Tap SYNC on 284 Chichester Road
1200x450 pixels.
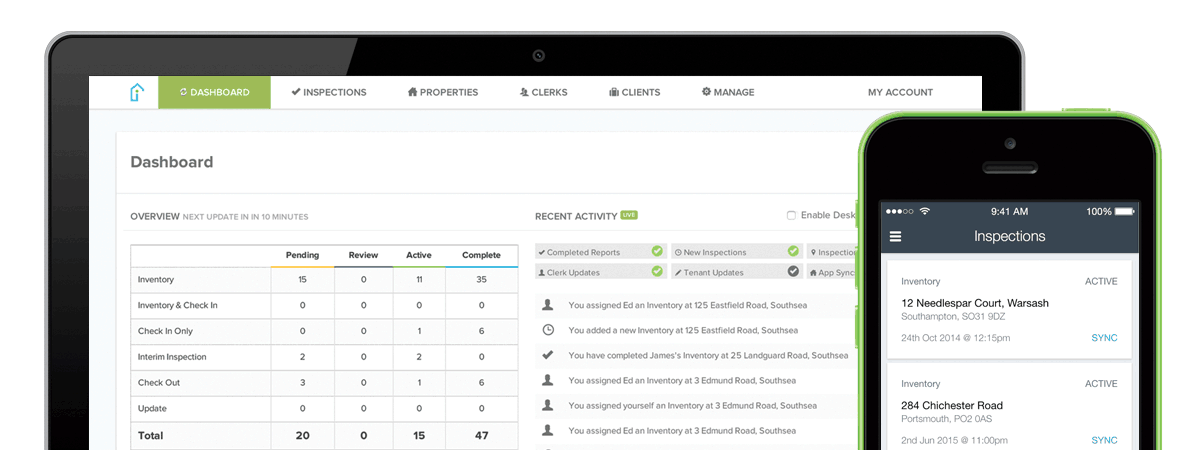click(1104, 440)
